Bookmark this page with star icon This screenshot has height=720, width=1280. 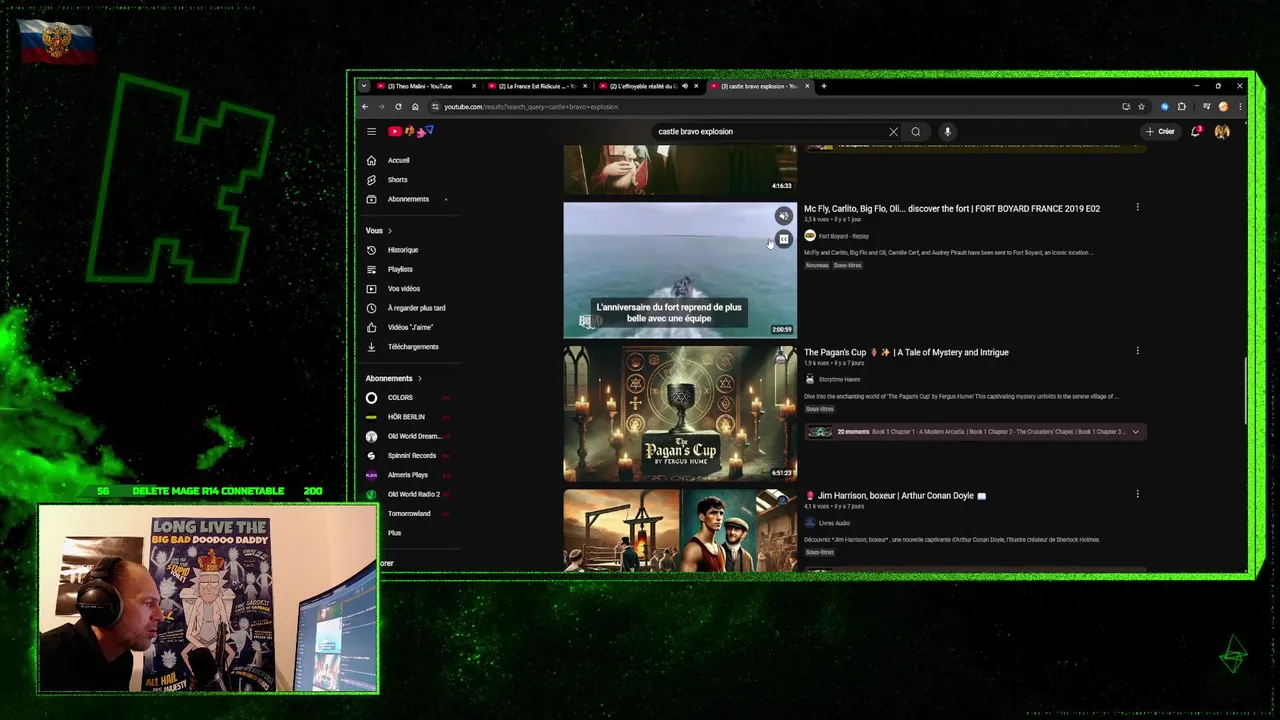click(x=1141, y=107)
